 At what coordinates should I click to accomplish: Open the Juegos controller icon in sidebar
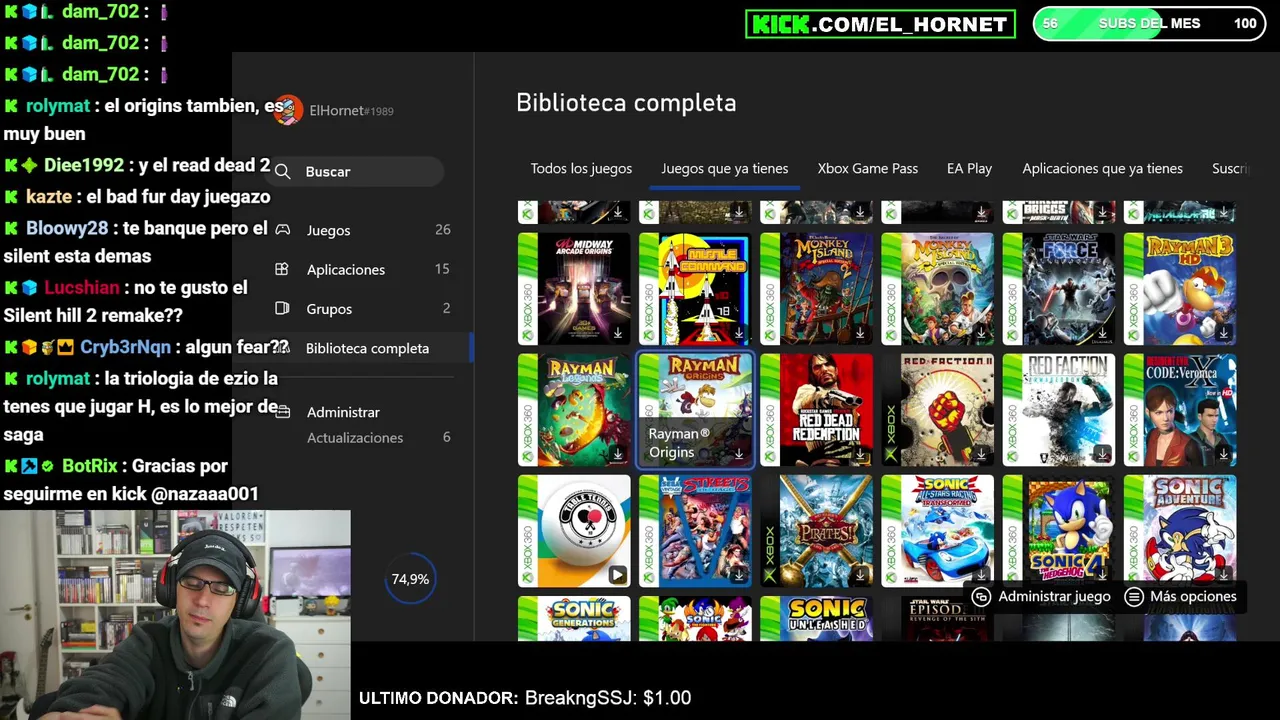click(283, 230)
